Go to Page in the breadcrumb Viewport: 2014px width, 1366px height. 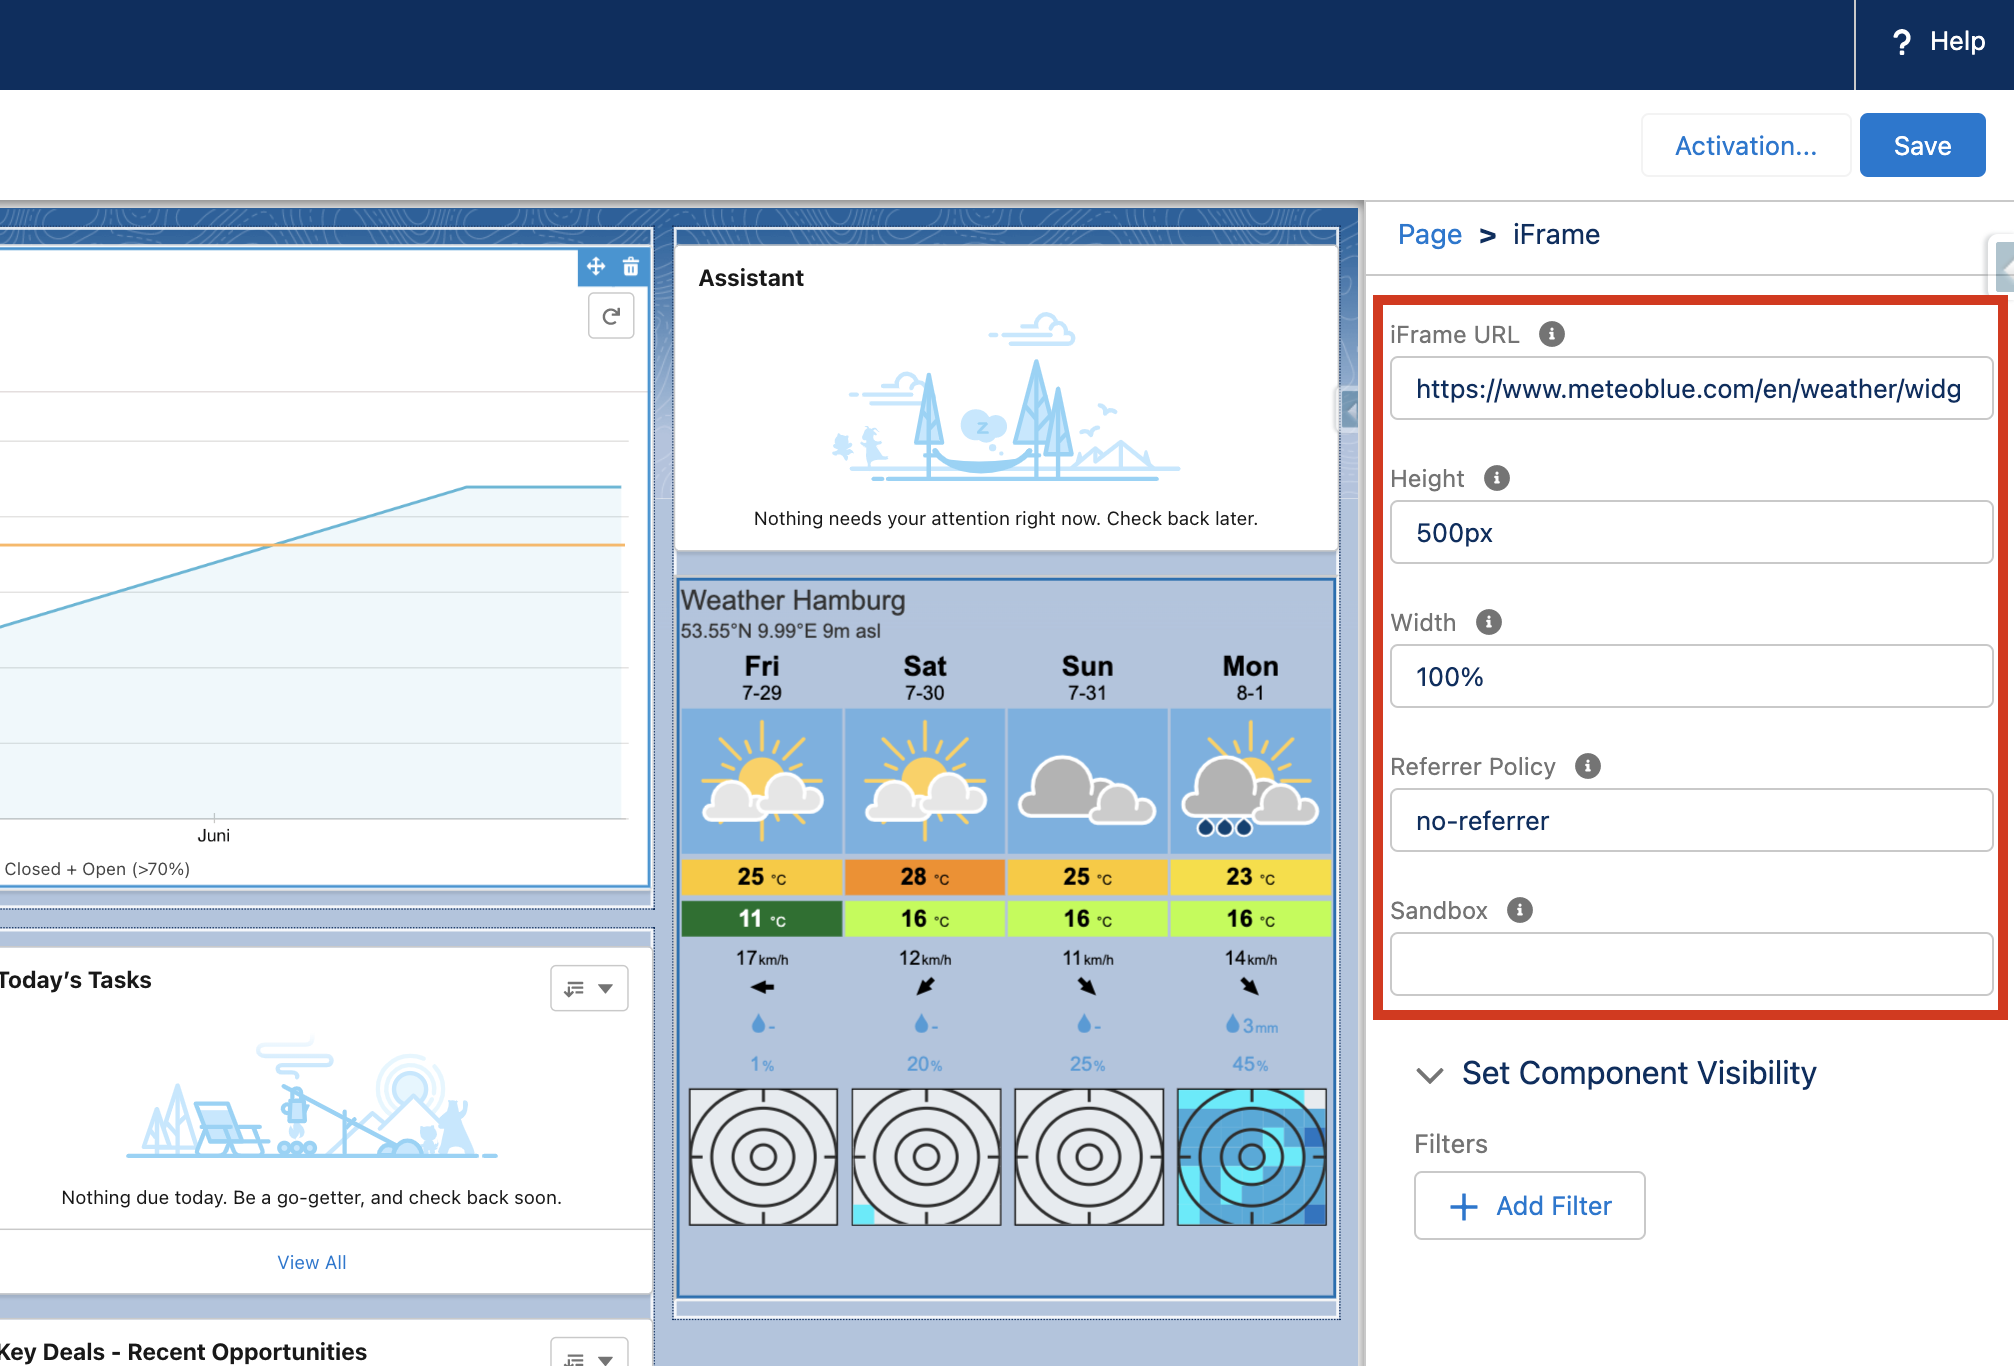(1429, 234)
